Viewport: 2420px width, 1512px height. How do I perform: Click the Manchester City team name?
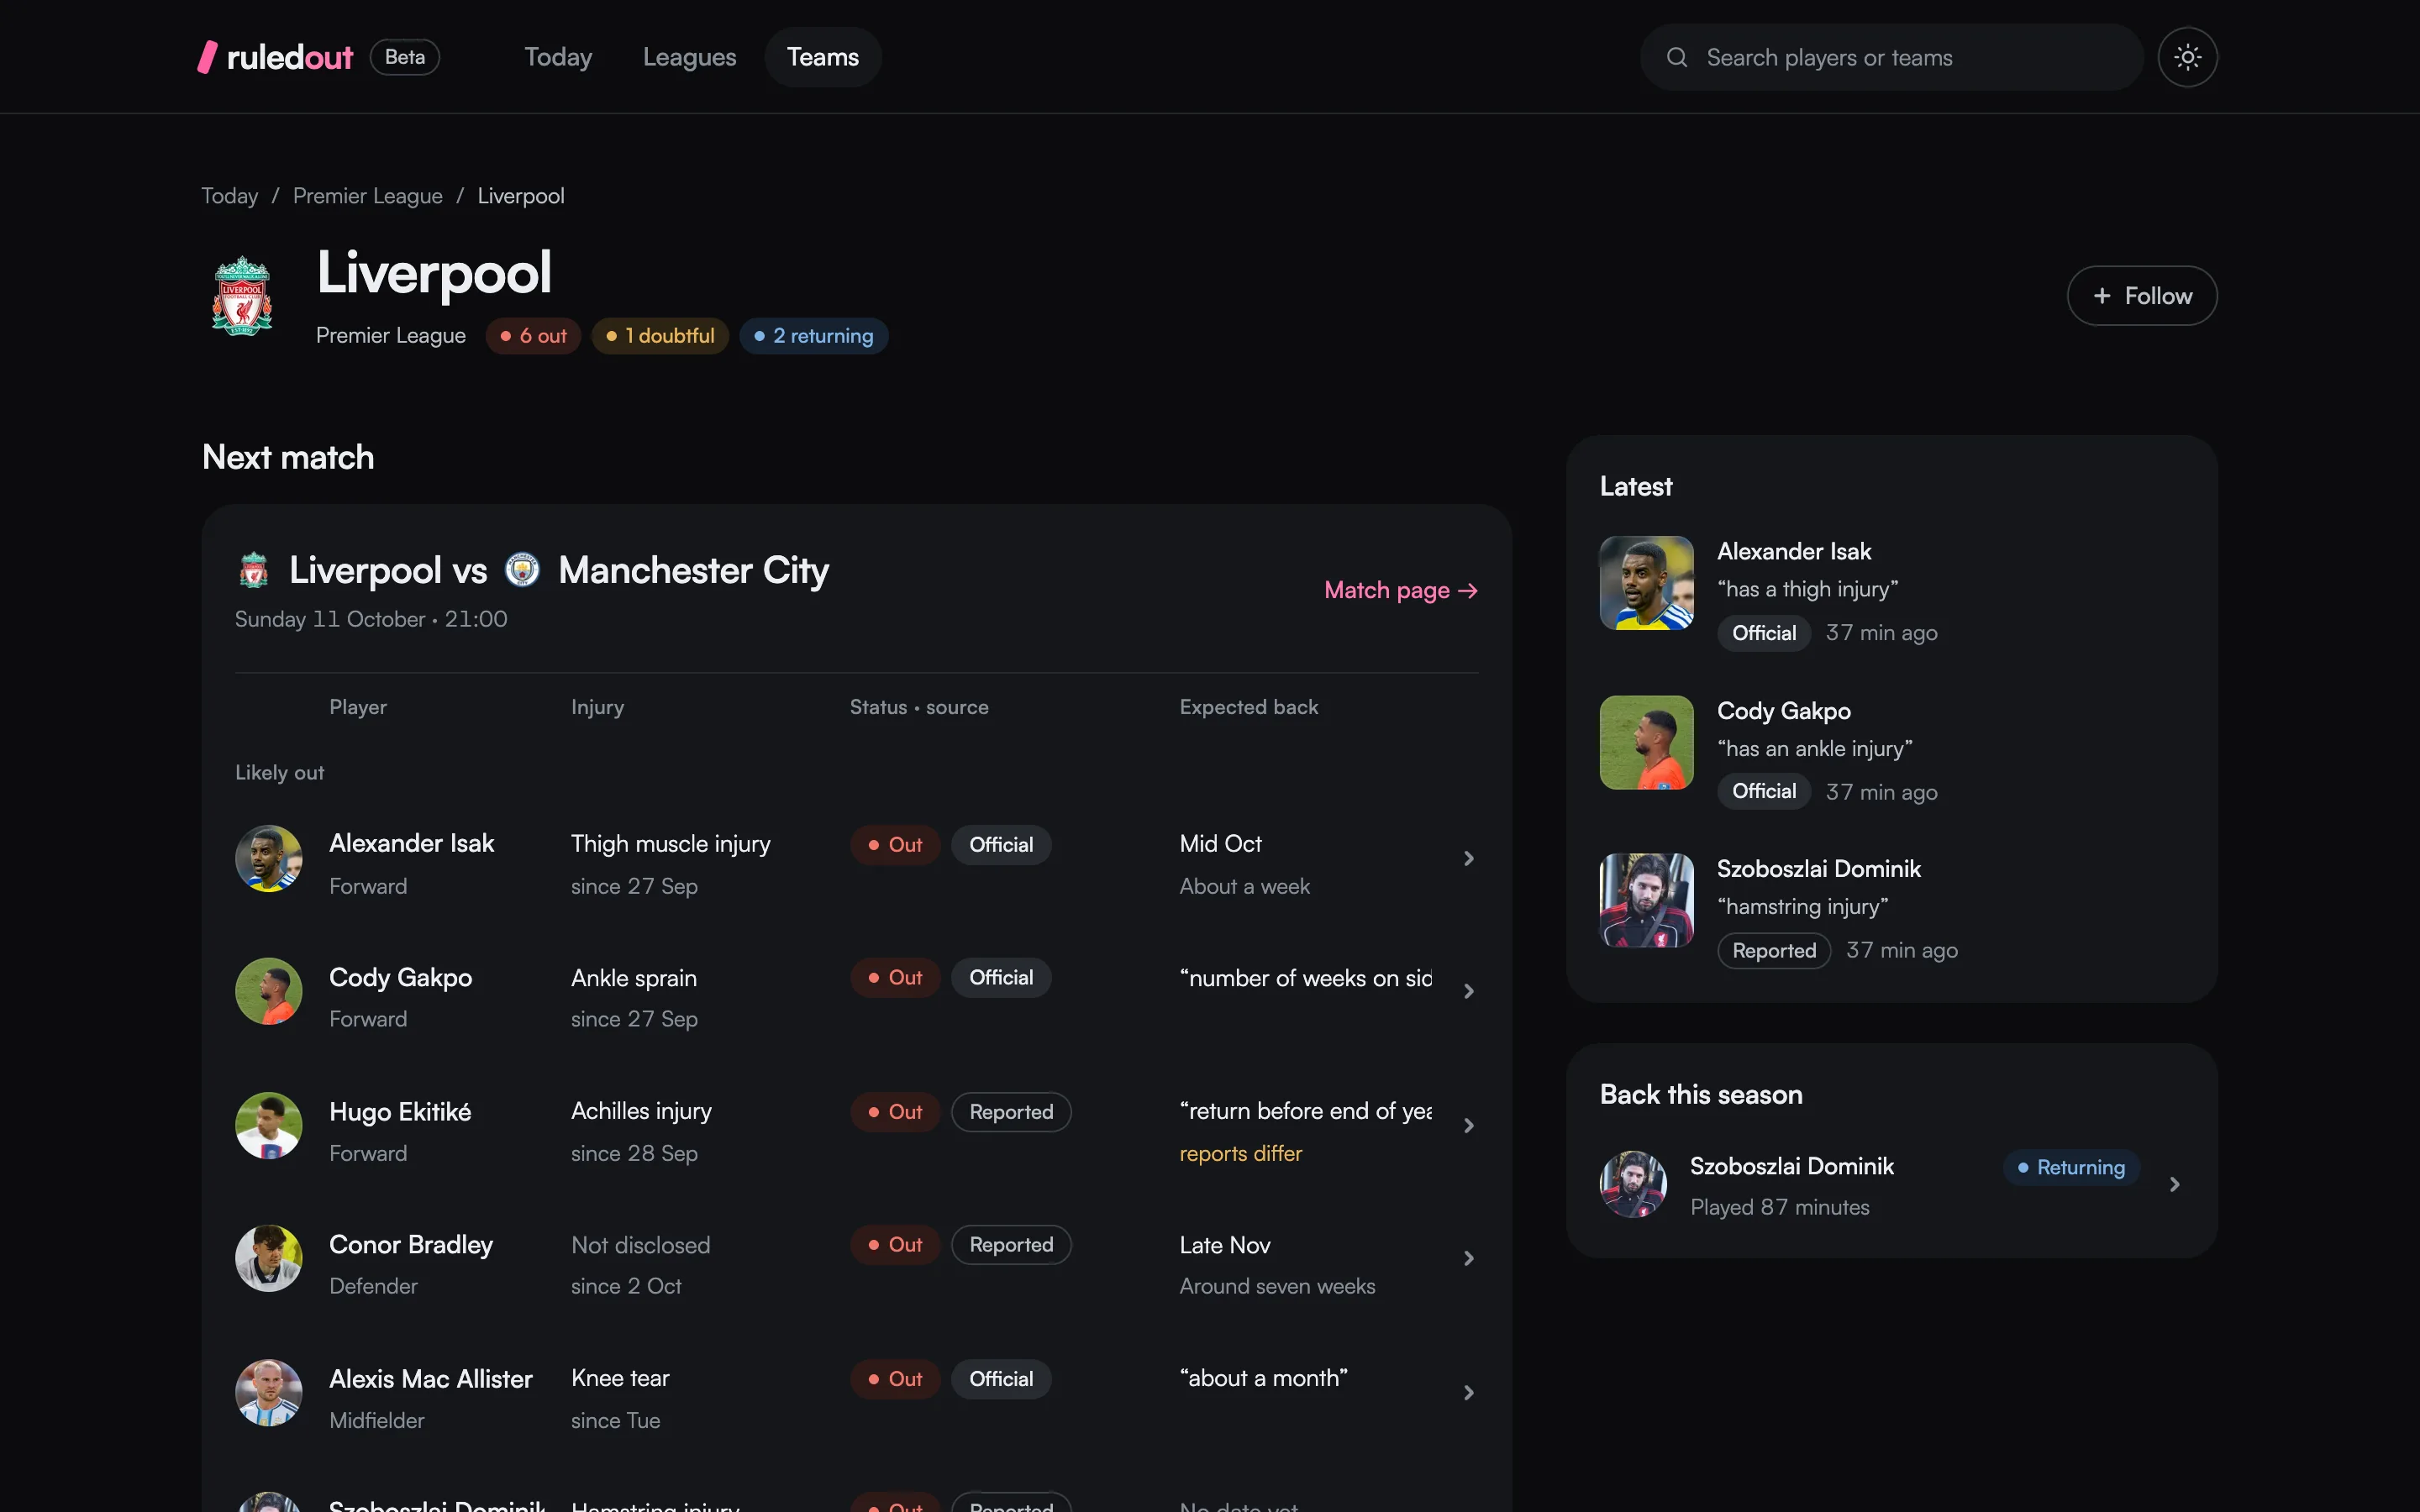click(693, 570)
